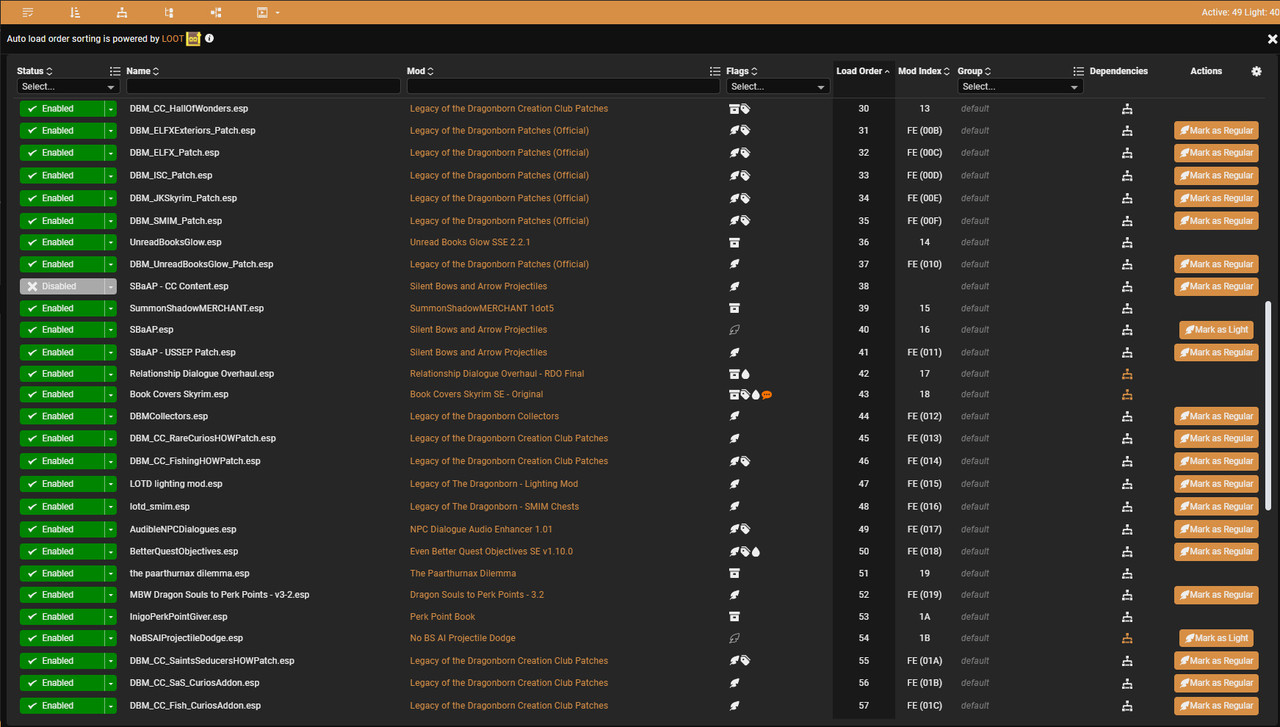Sort the table by Mod column
Viewport: 1280px width, 727px height.
click(421, 71)
